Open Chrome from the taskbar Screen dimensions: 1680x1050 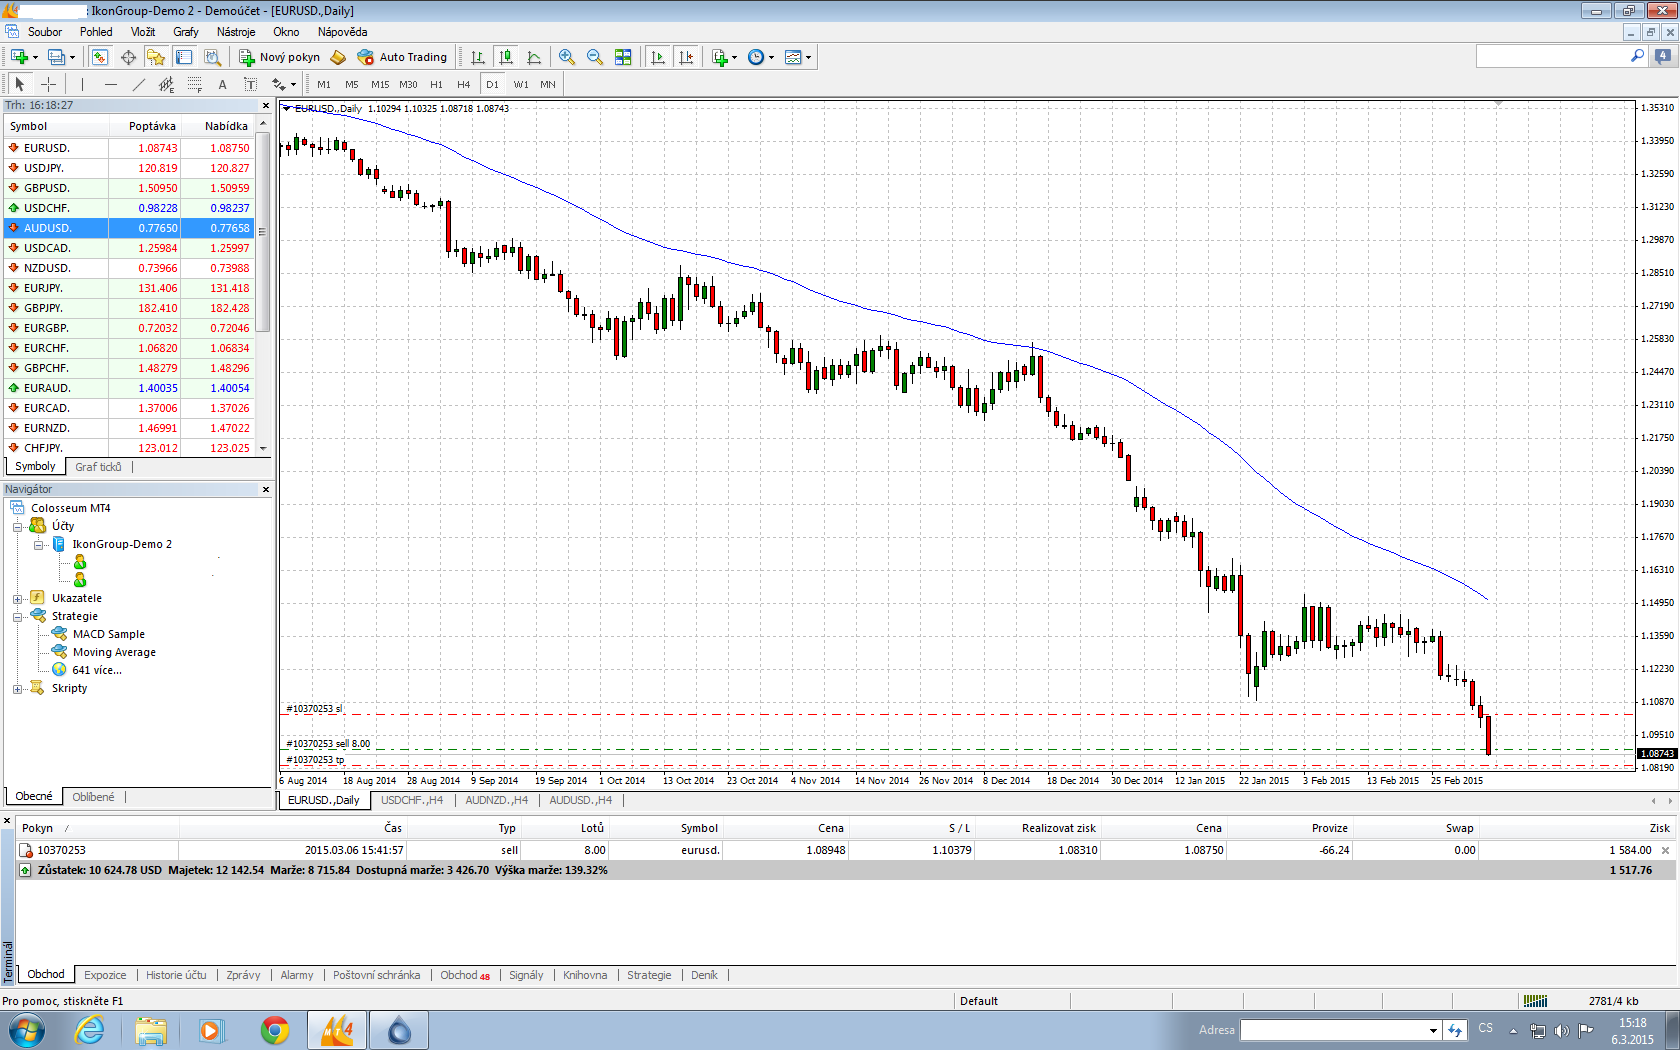pyautogui.click(x=275, y=1030)
